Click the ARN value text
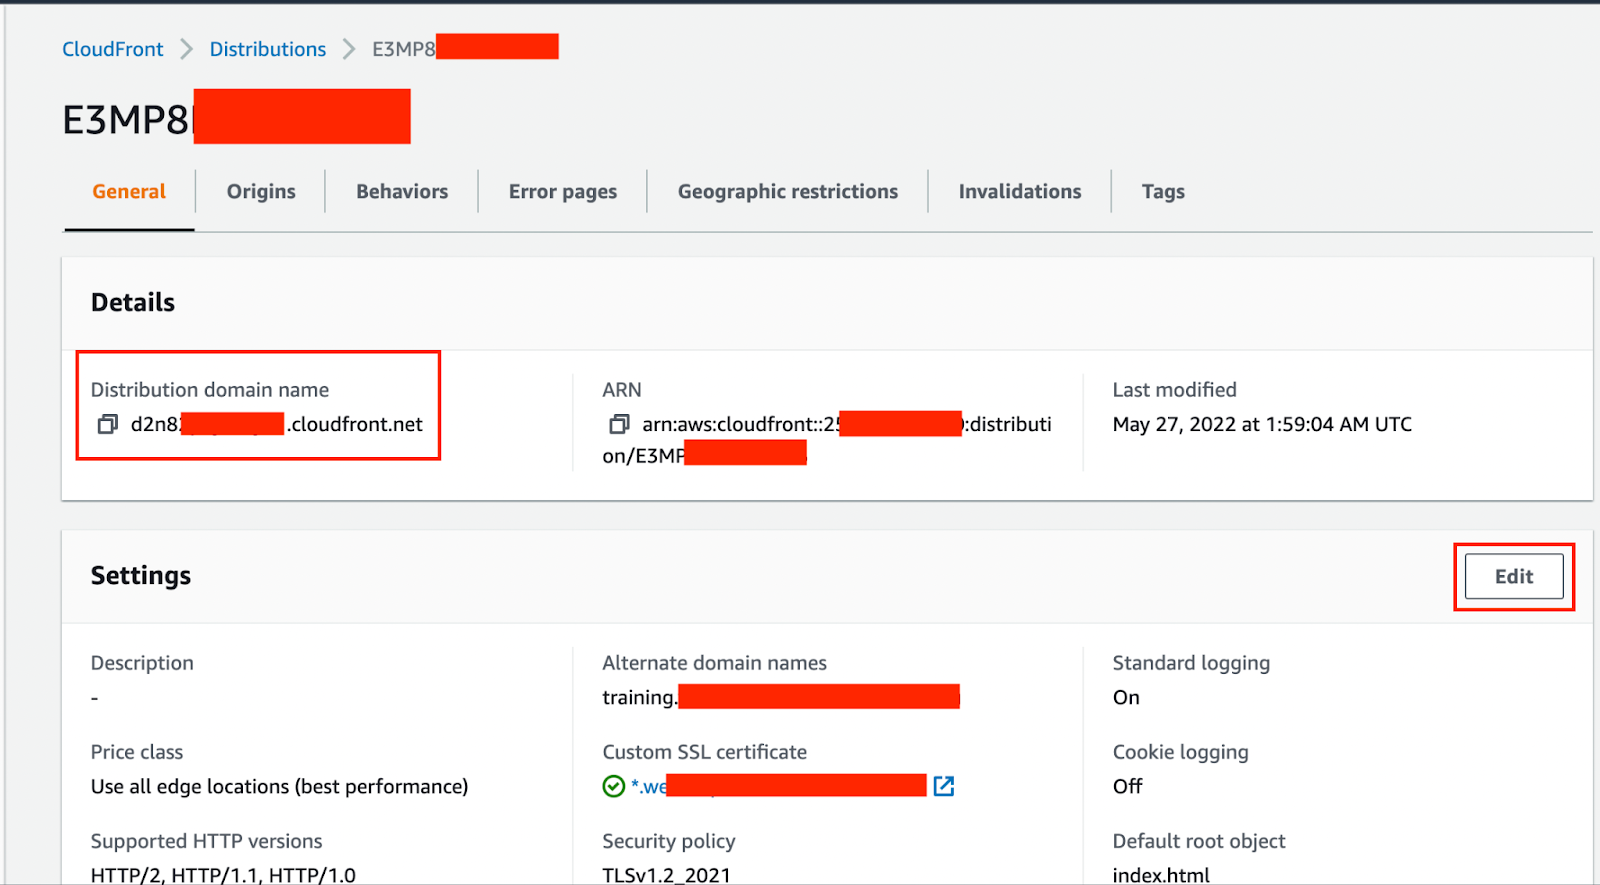 [827, 439]
